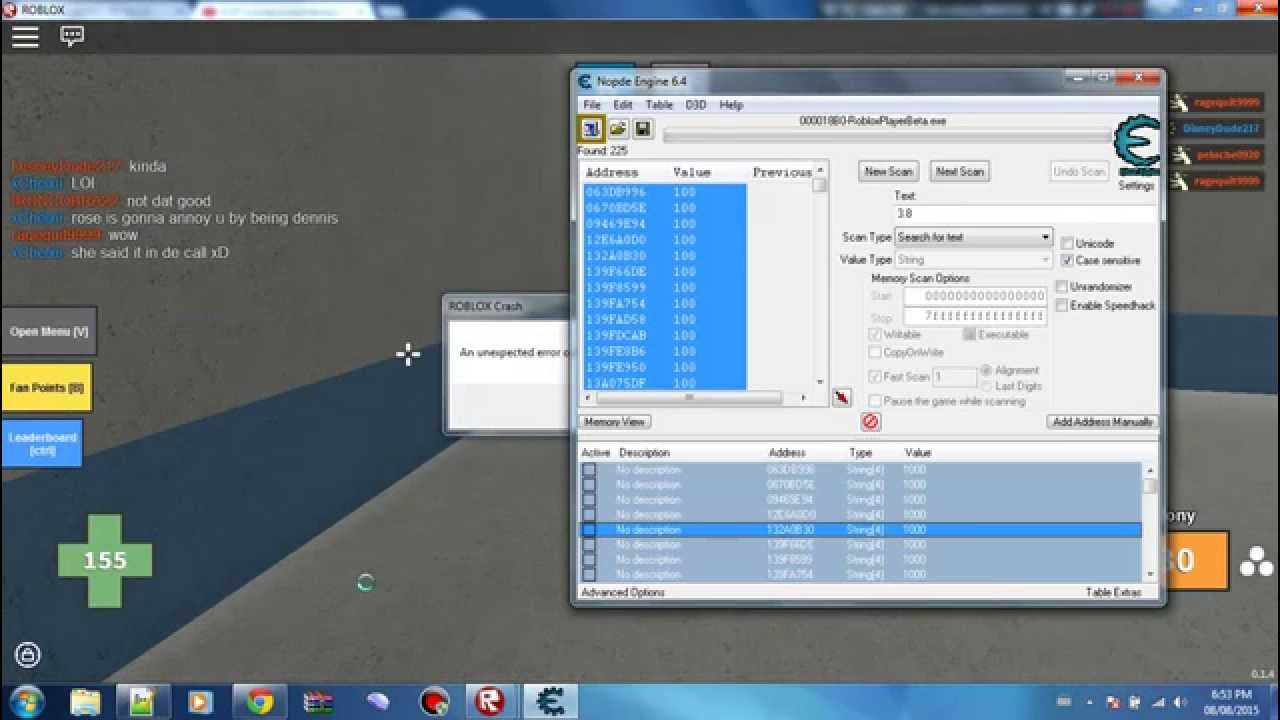Open WinRAR from the taskbar
Screen dimensions: 1280x720
(x=318, y=702)
